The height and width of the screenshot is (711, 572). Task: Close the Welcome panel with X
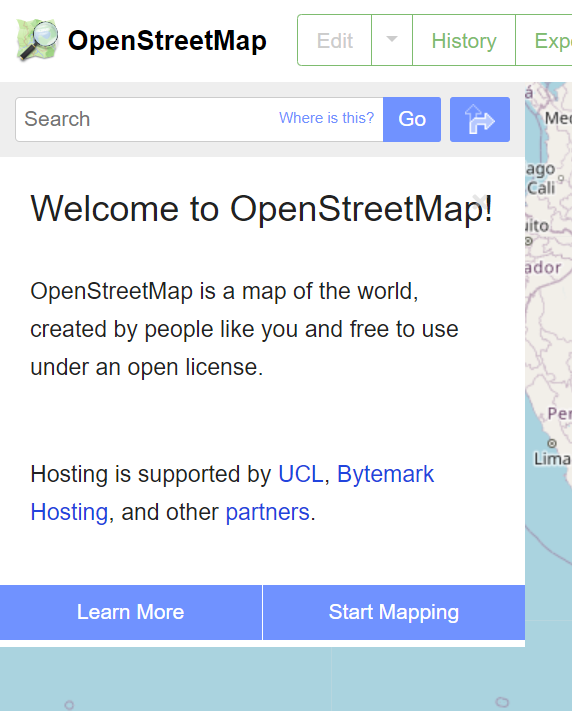(479, 200)
